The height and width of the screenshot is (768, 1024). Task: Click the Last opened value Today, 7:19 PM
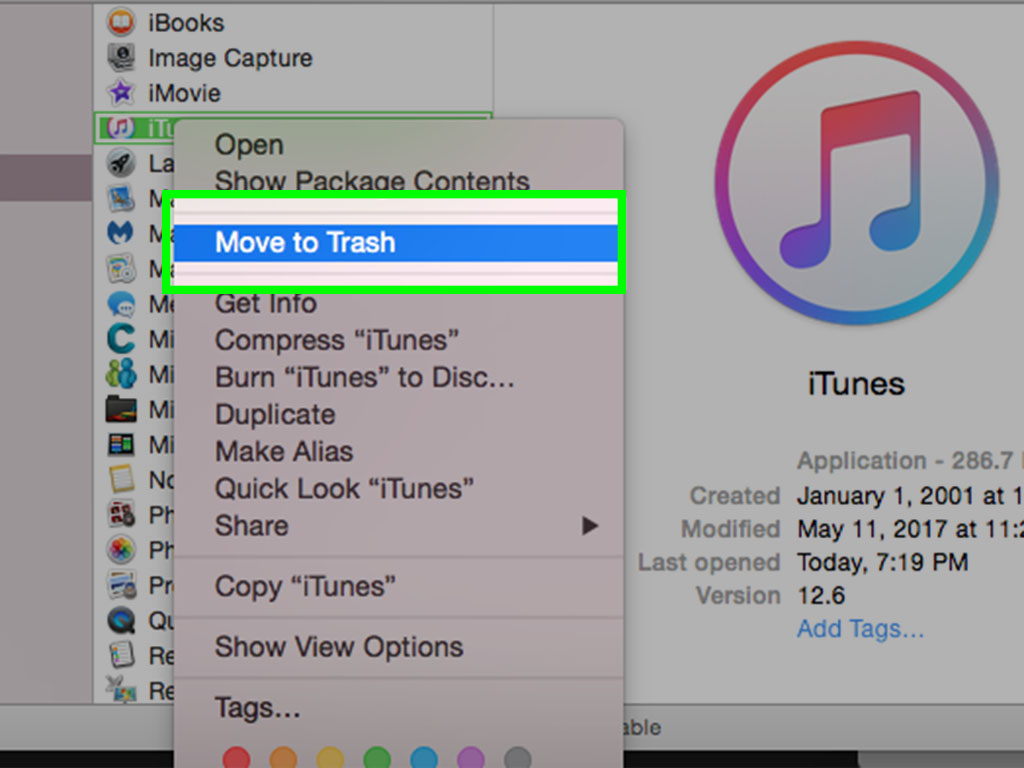point(883,562)
